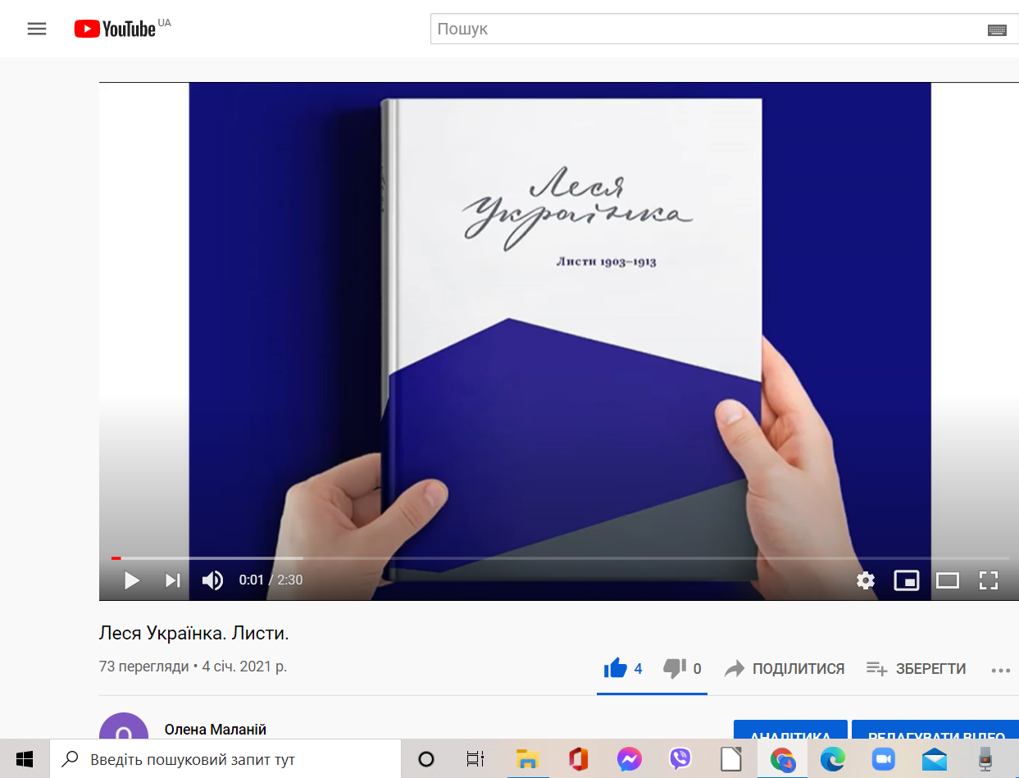
Task: Mute the video volume
Action: click(x=213, y=580)
